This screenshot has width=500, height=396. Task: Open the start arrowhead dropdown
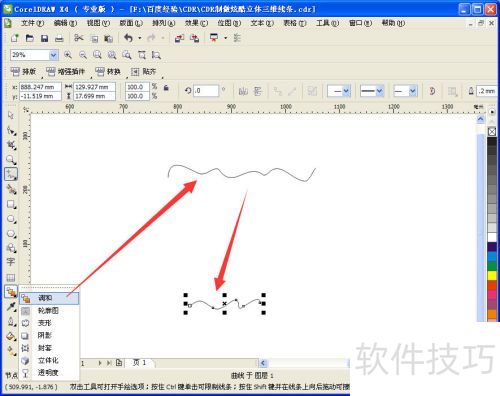[339, 91]
